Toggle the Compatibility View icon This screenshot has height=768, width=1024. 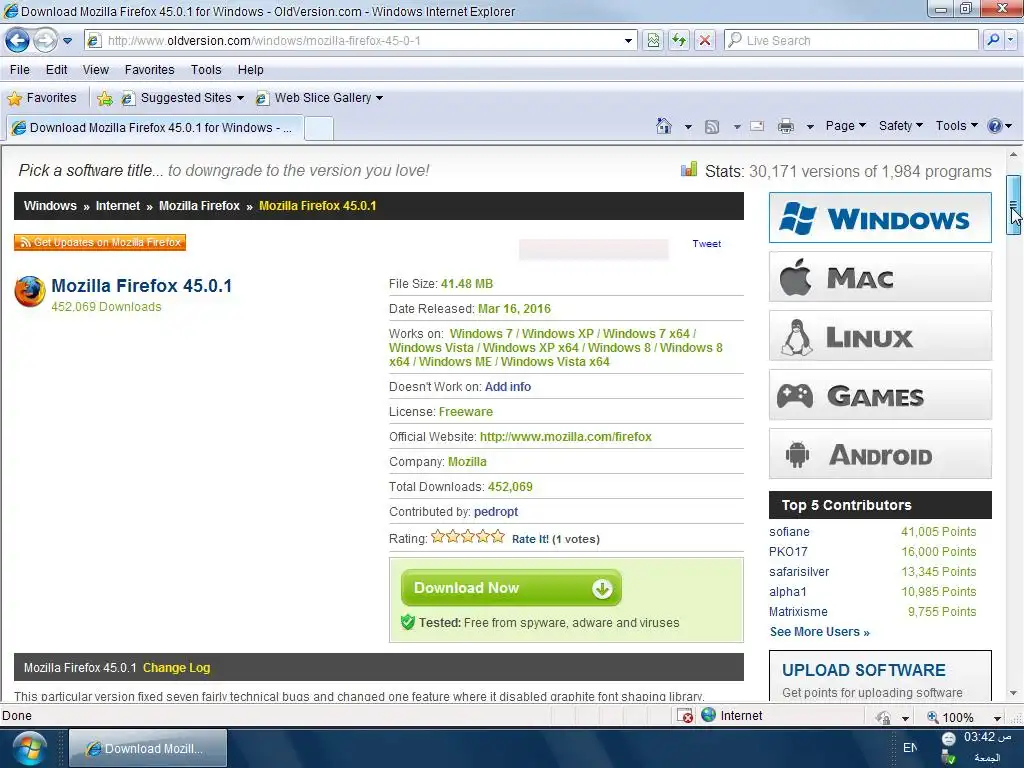coord(653,40)
